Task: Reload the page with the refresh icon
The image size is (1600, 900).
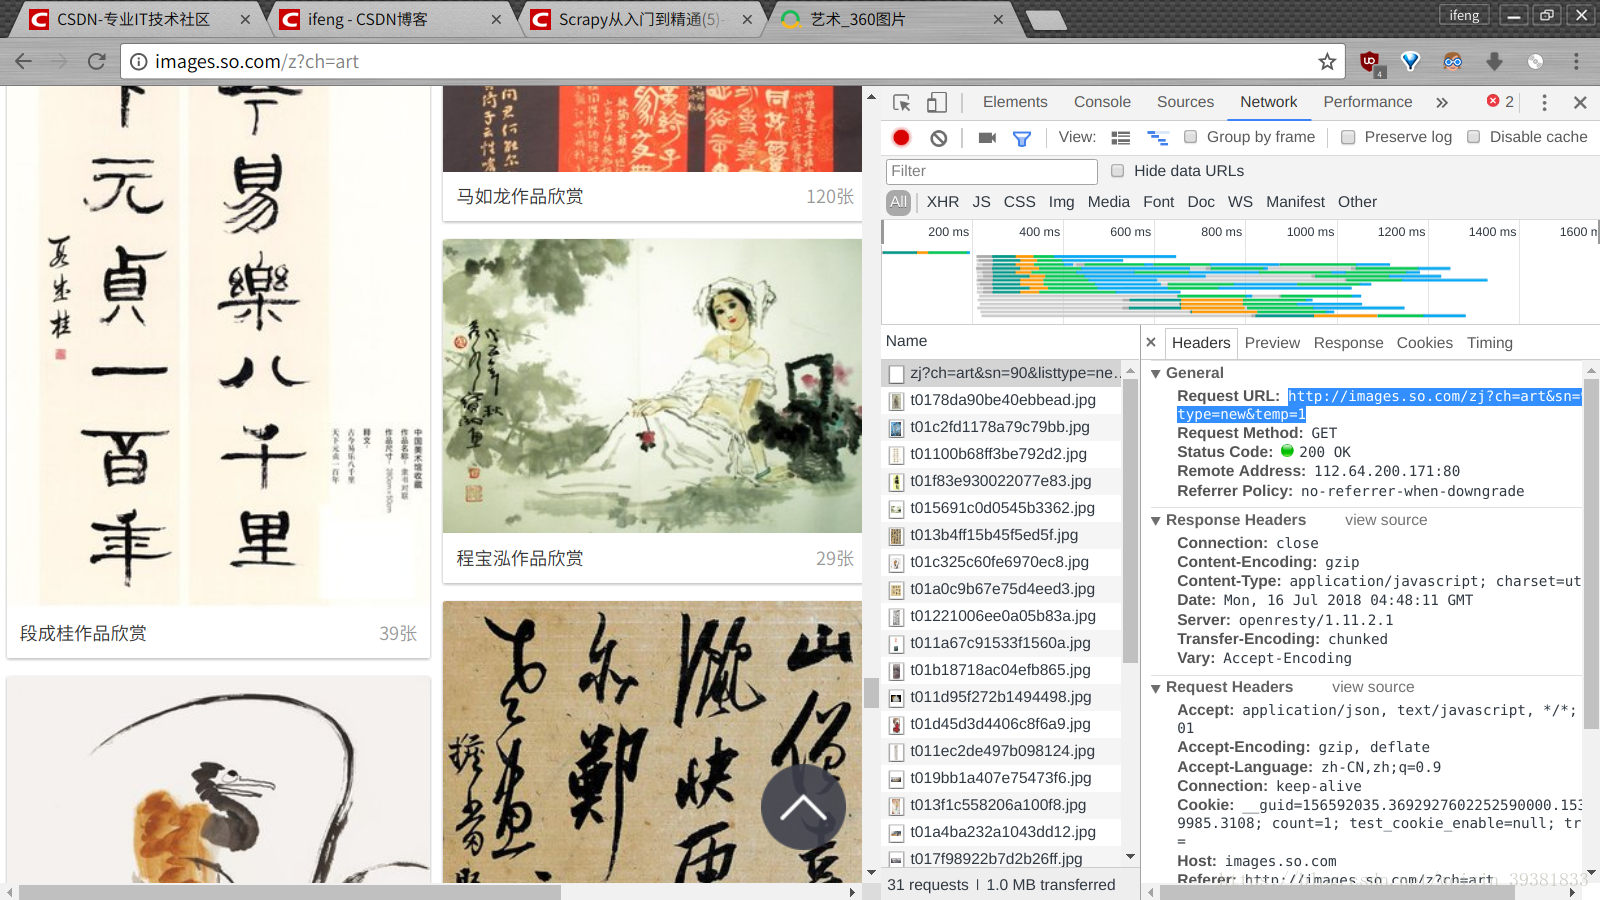Action: (x=96, y=61)
